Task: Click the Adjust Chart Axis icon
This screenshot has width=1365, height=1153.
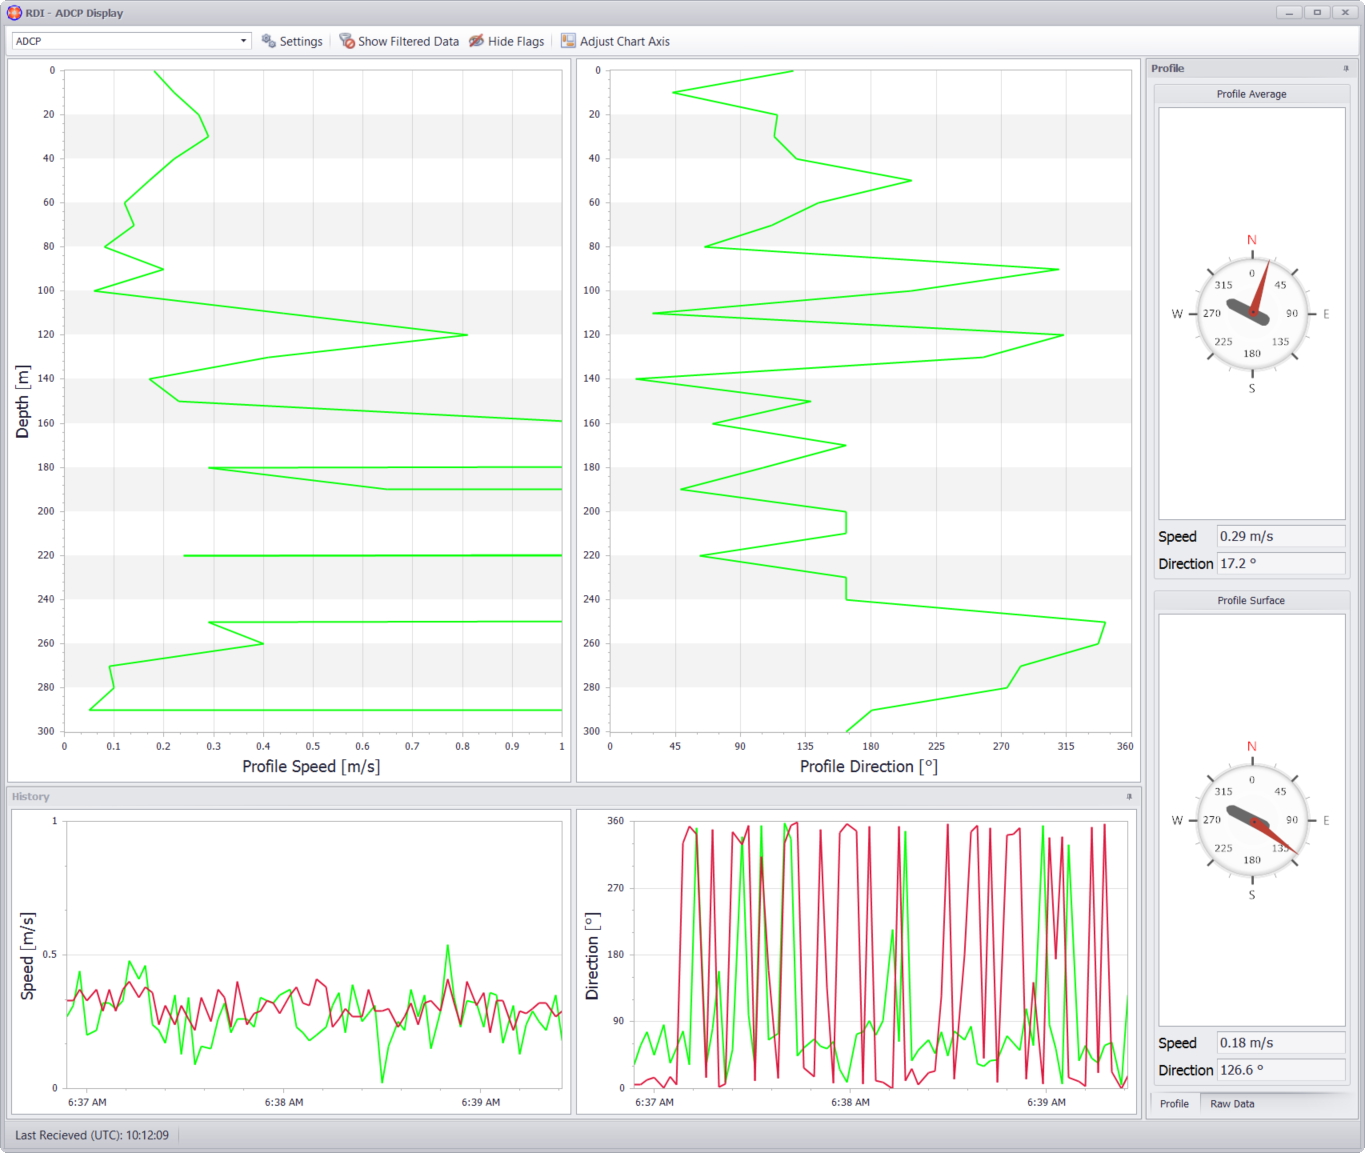Action: [x=568, y=41]
